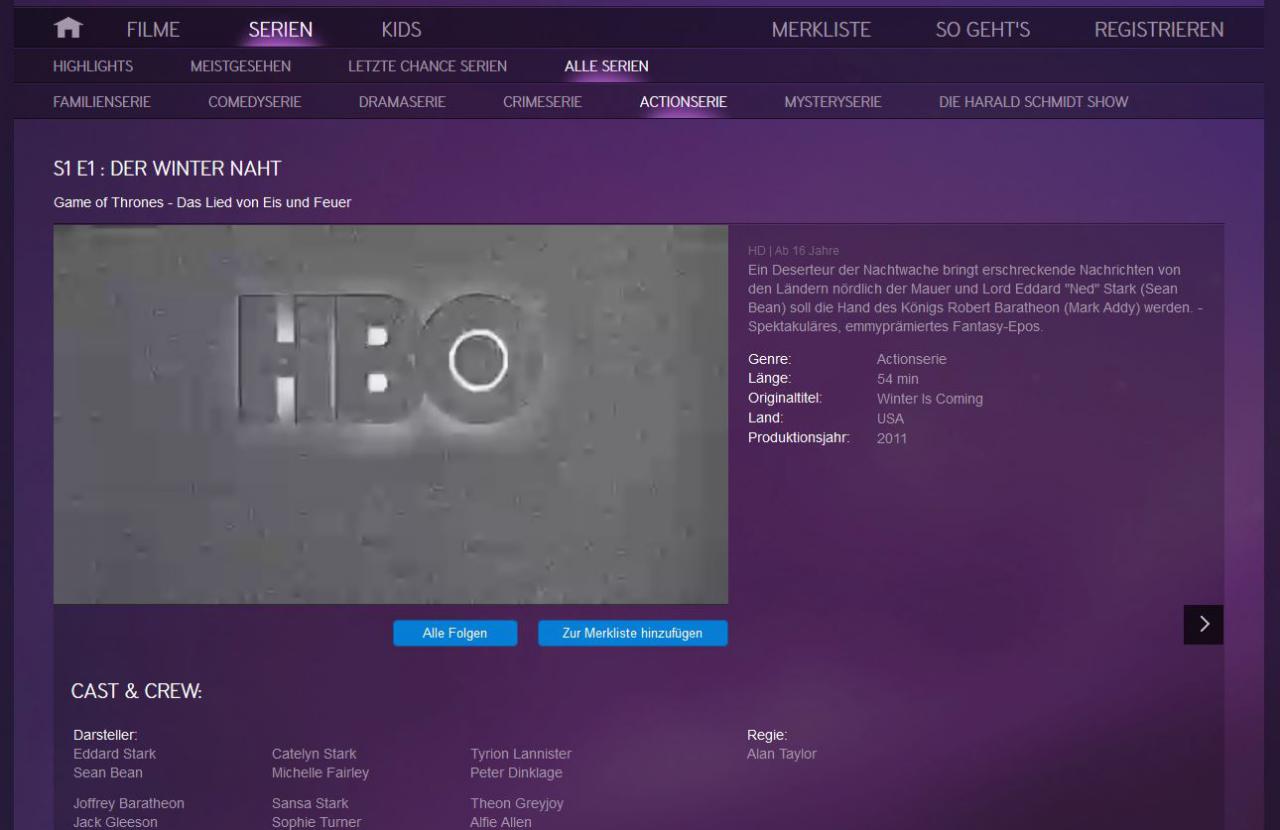
Task: Open LETZTE CHANCE SERIEN tab
Action: (x=427, y=66)
